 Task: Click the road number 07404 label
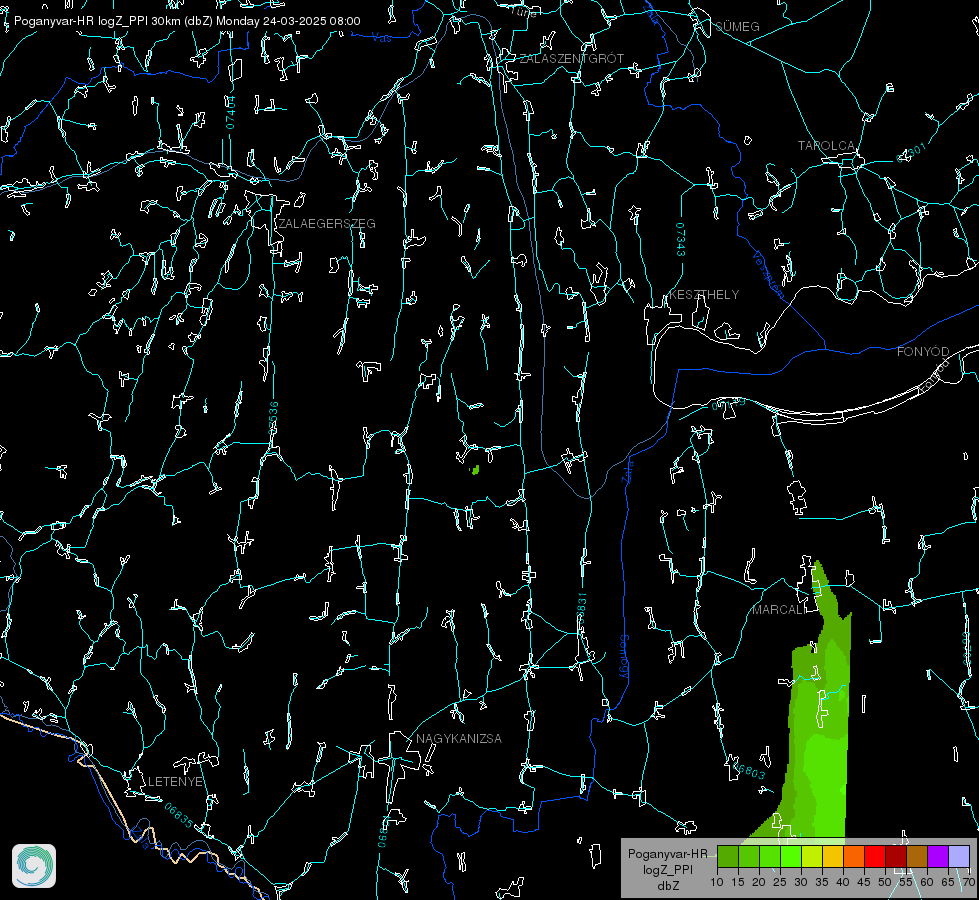pos(230,112)
